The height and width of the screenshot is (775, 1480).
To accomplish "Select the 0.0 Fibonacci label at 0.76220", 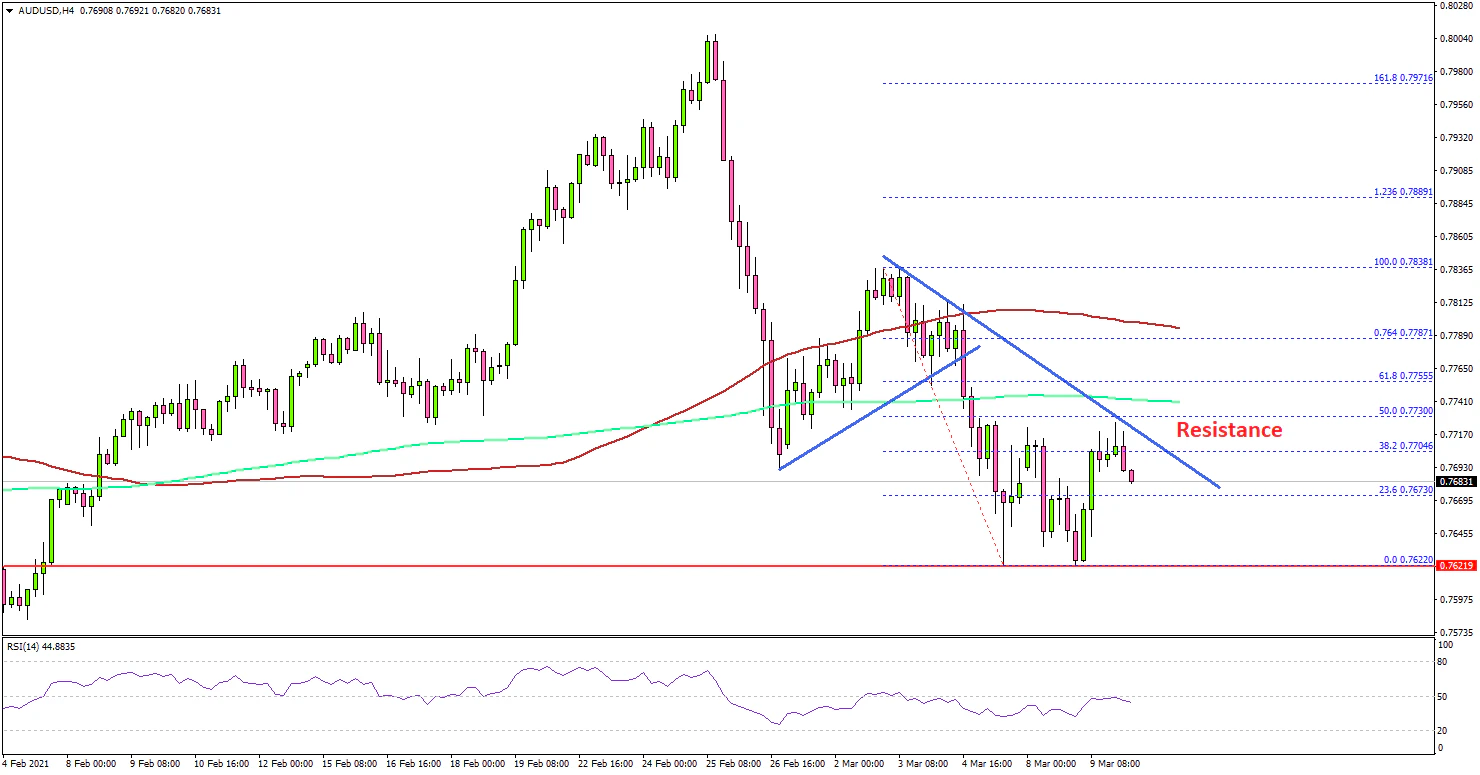I will pyautogui.click(x=1408, y=560).
